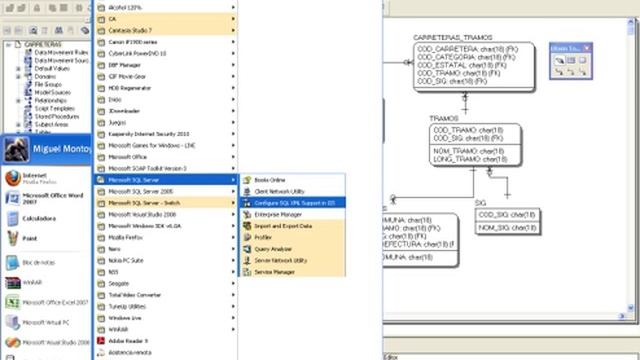640x360 pixels.
Task: Open Microsoft Visual Studio 2008 pinned shortcut
Action: pyautogui.click(x=46, y=342)
